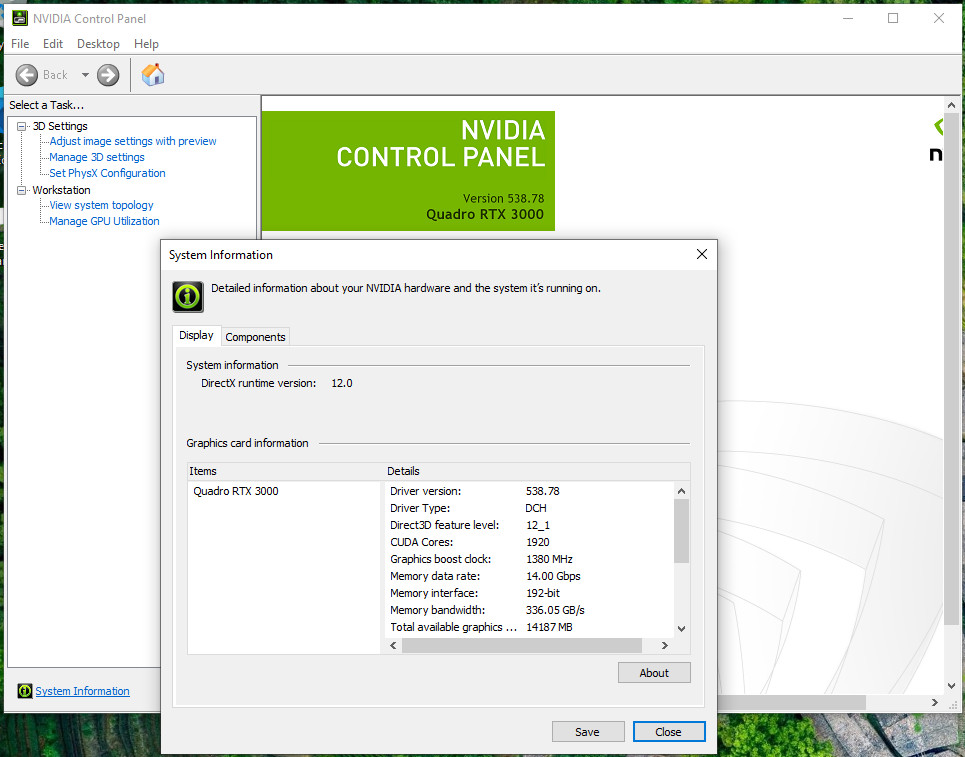Click the Workstation tree label
Screen dimensions: 965x757
click(62, 190)
